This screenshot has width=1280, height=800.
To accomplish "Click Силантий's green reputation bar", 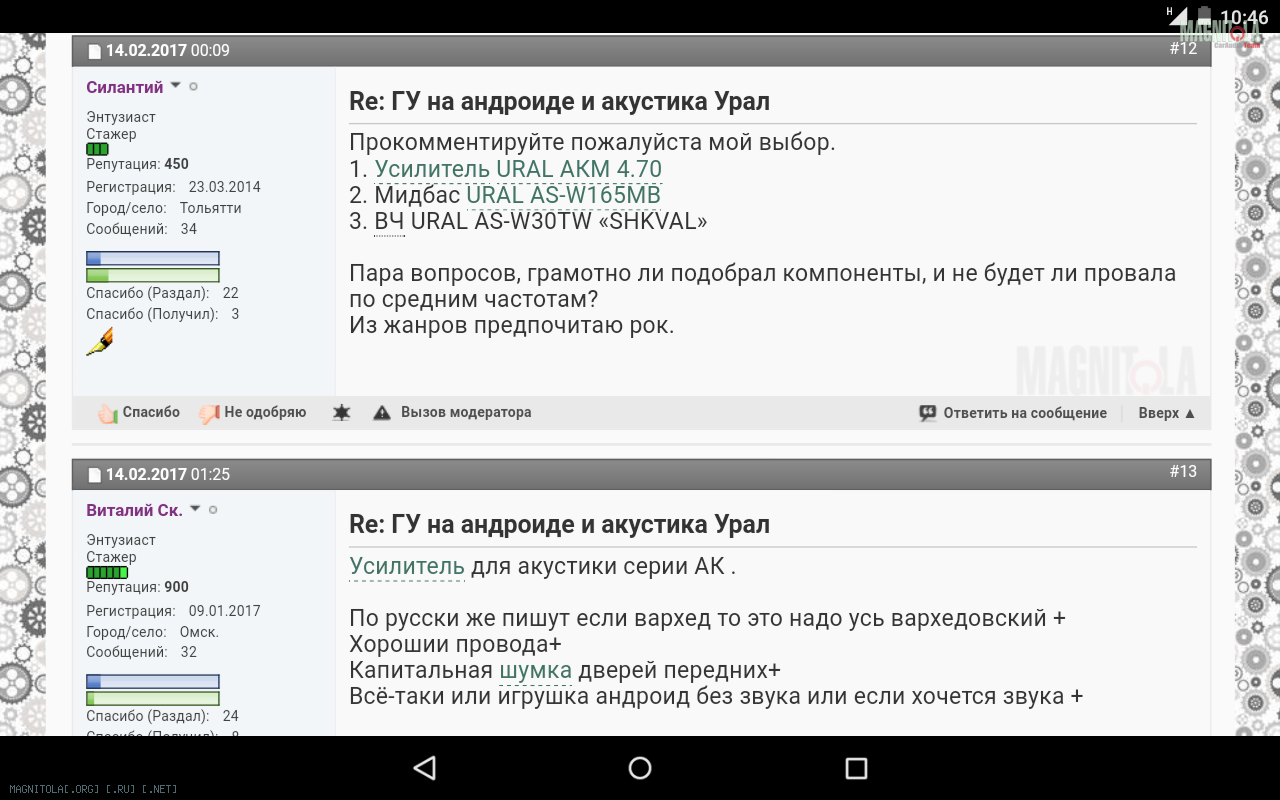I will (97, 149).
